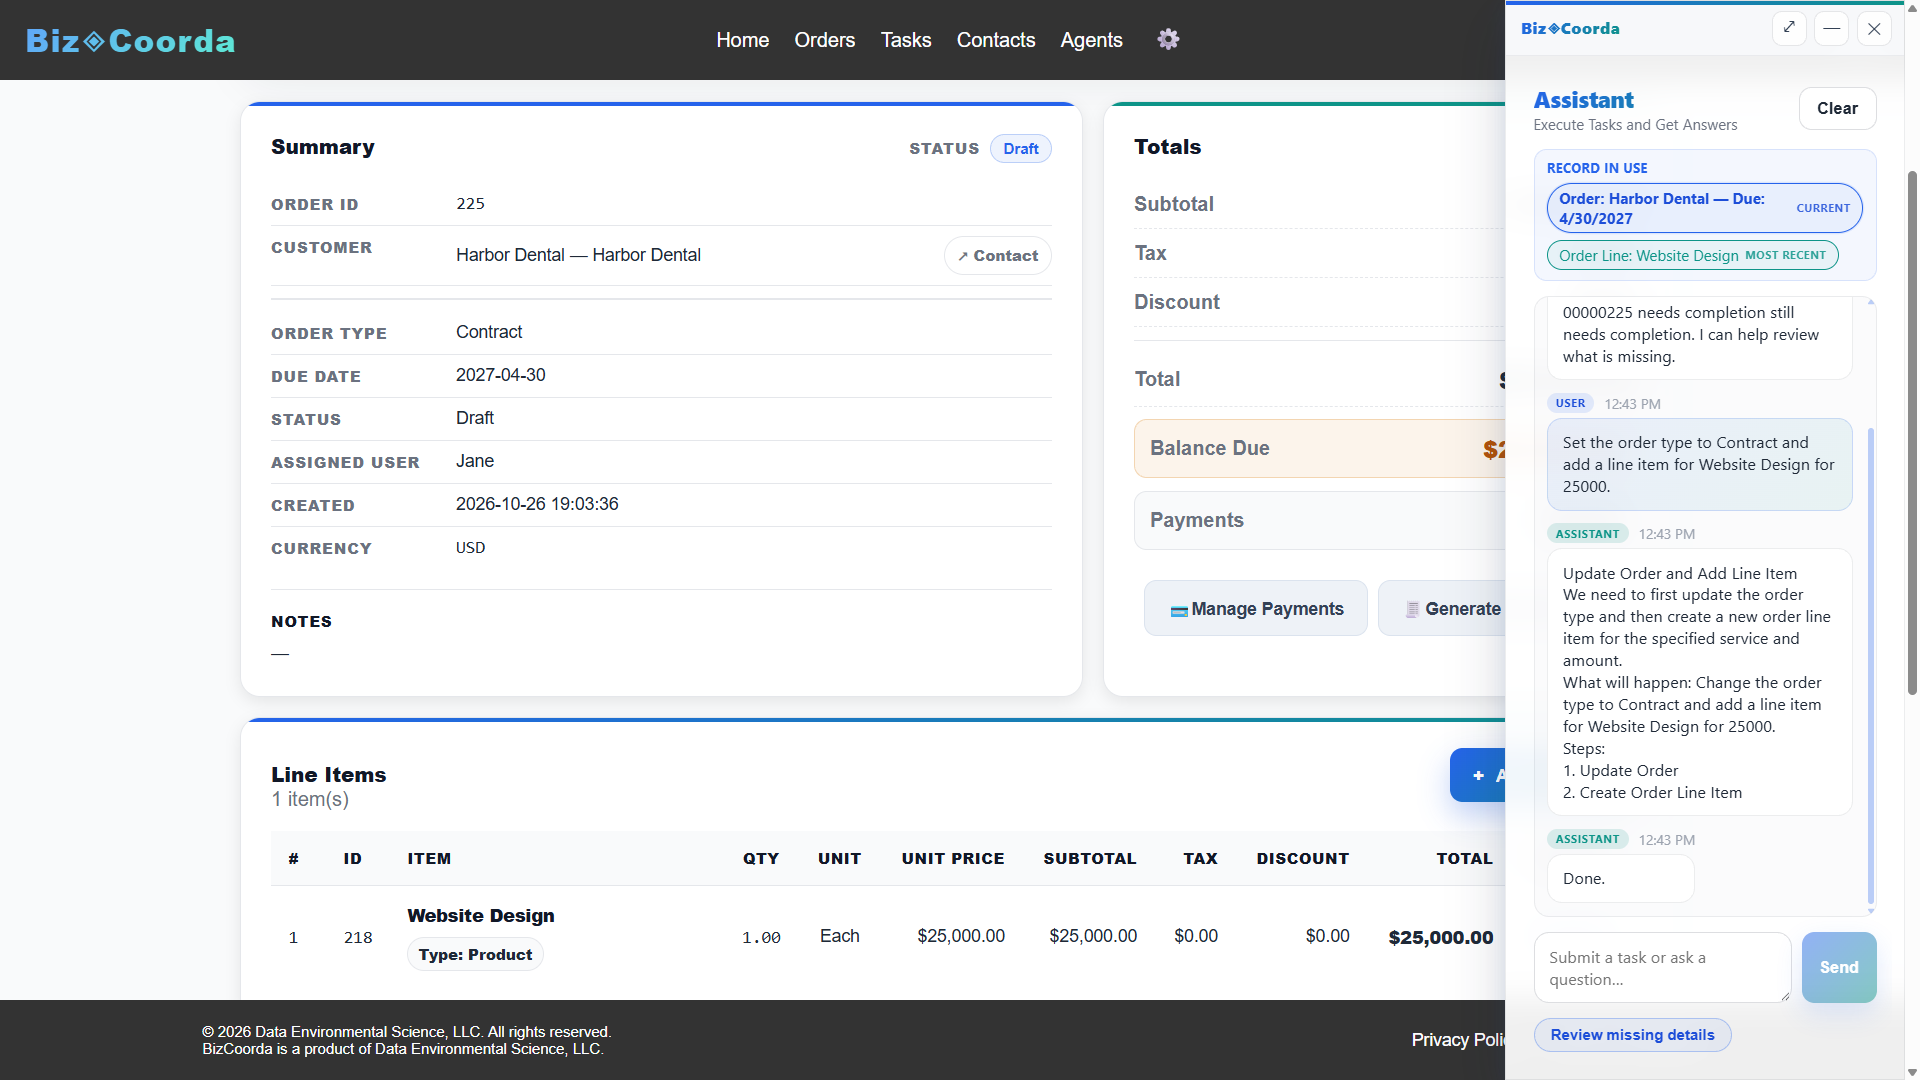Click the created date 2026-10-26 19:03:36

click(537, 504)
